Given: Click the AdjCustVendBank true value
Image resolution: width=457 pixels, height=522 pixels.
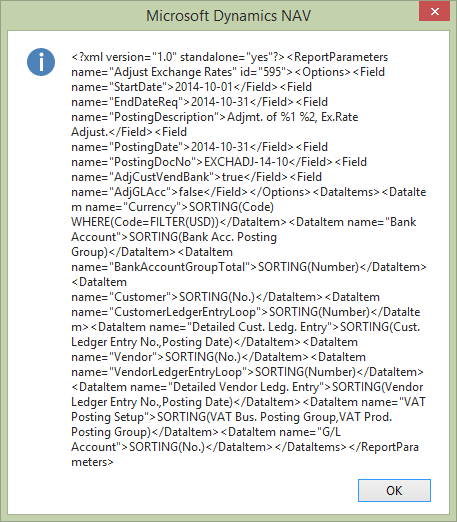Looking at the screenshot, I should (232, 177).
